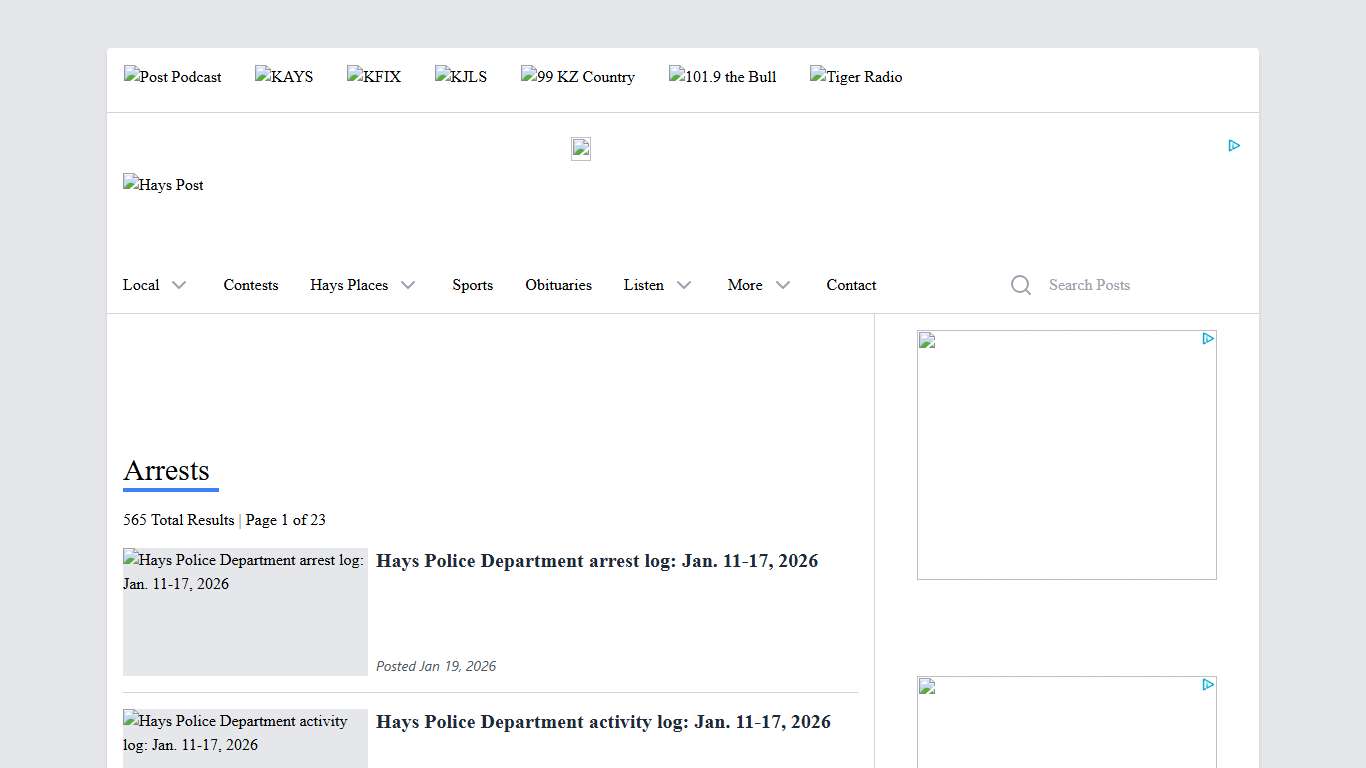Select the KJLS station logo
The height and width of the screenshot is (768, 1366).
point(461,77)
